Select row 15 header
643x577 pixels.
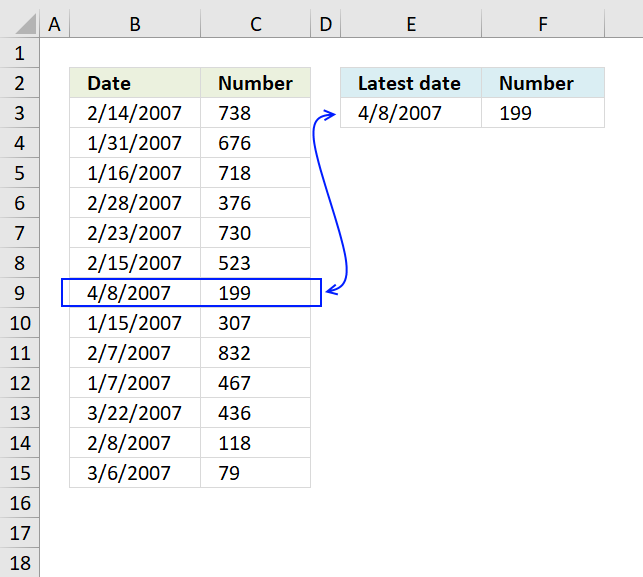[19, 472]
